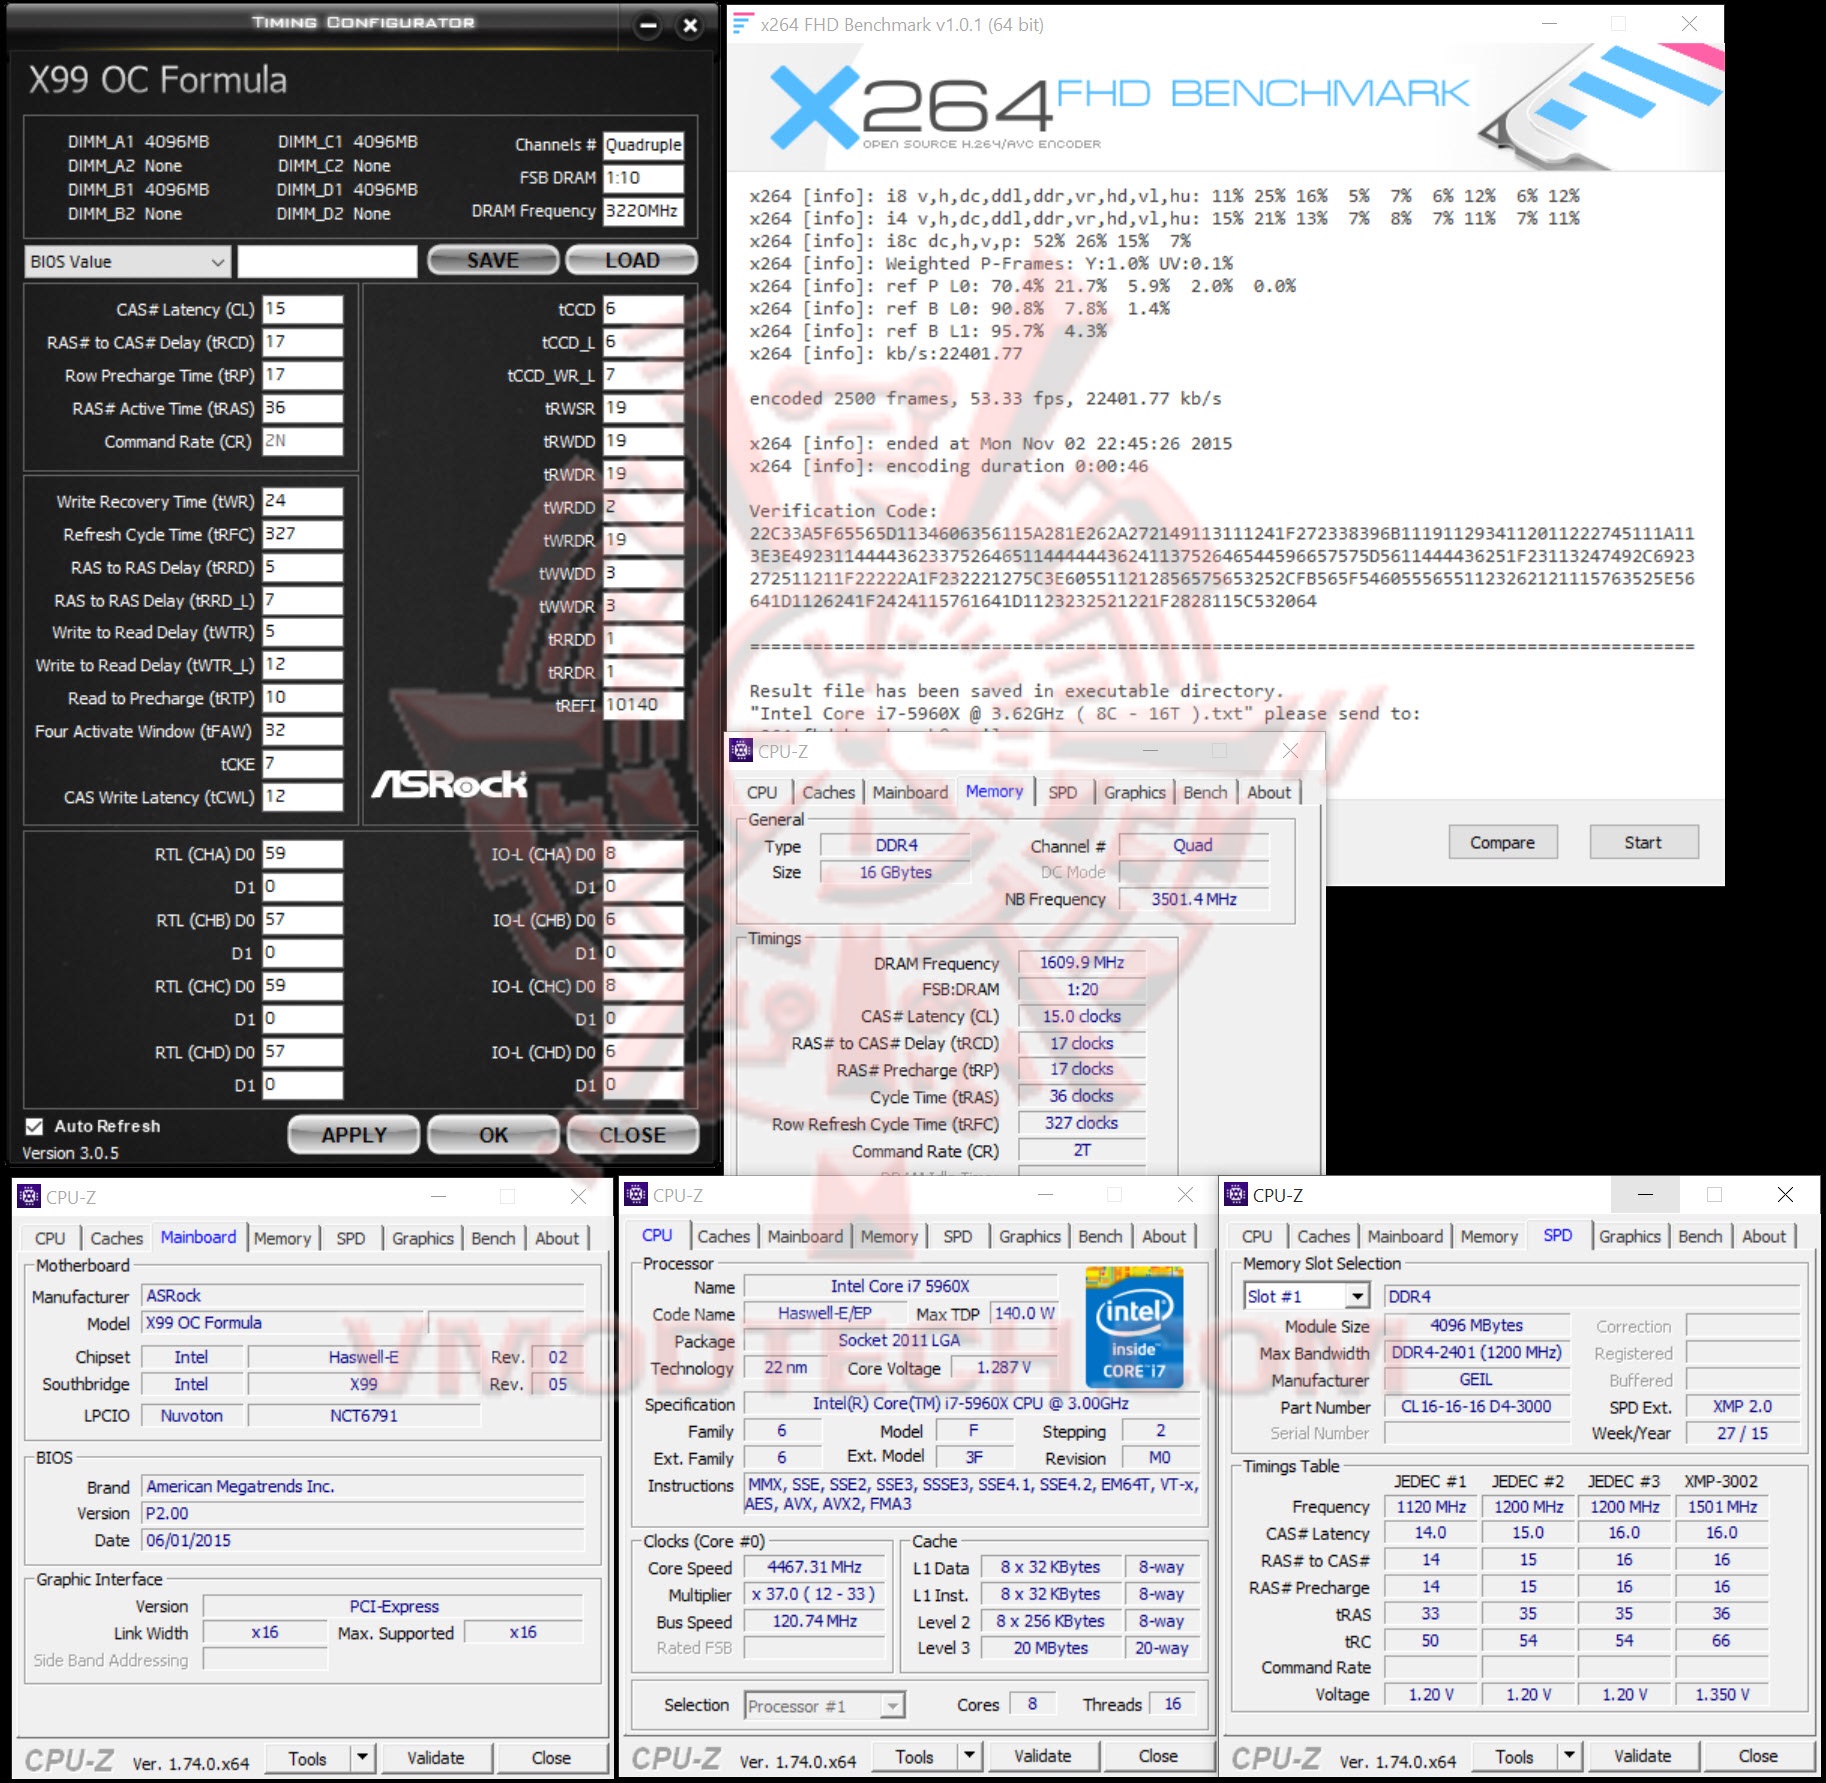The height and width of the screenshot is (1783, 1826).
Task: Close the CPU-Z SPD window from its title bar
Action: [1785, 1195]
